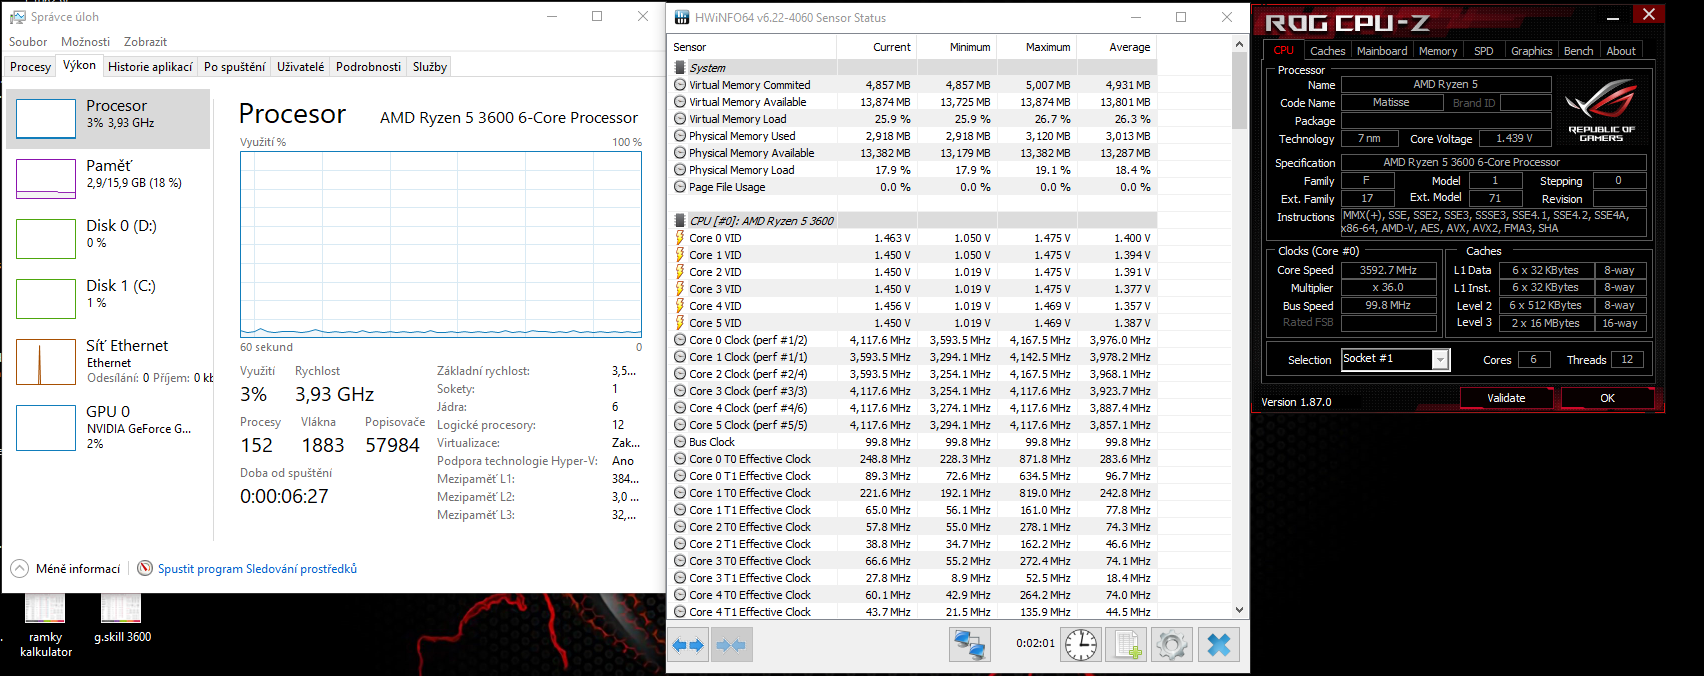This screenshot has height=676, width=1704.
Task: Click the ROG Republic of Gamers logo
Action: (x=1601, y=111)
